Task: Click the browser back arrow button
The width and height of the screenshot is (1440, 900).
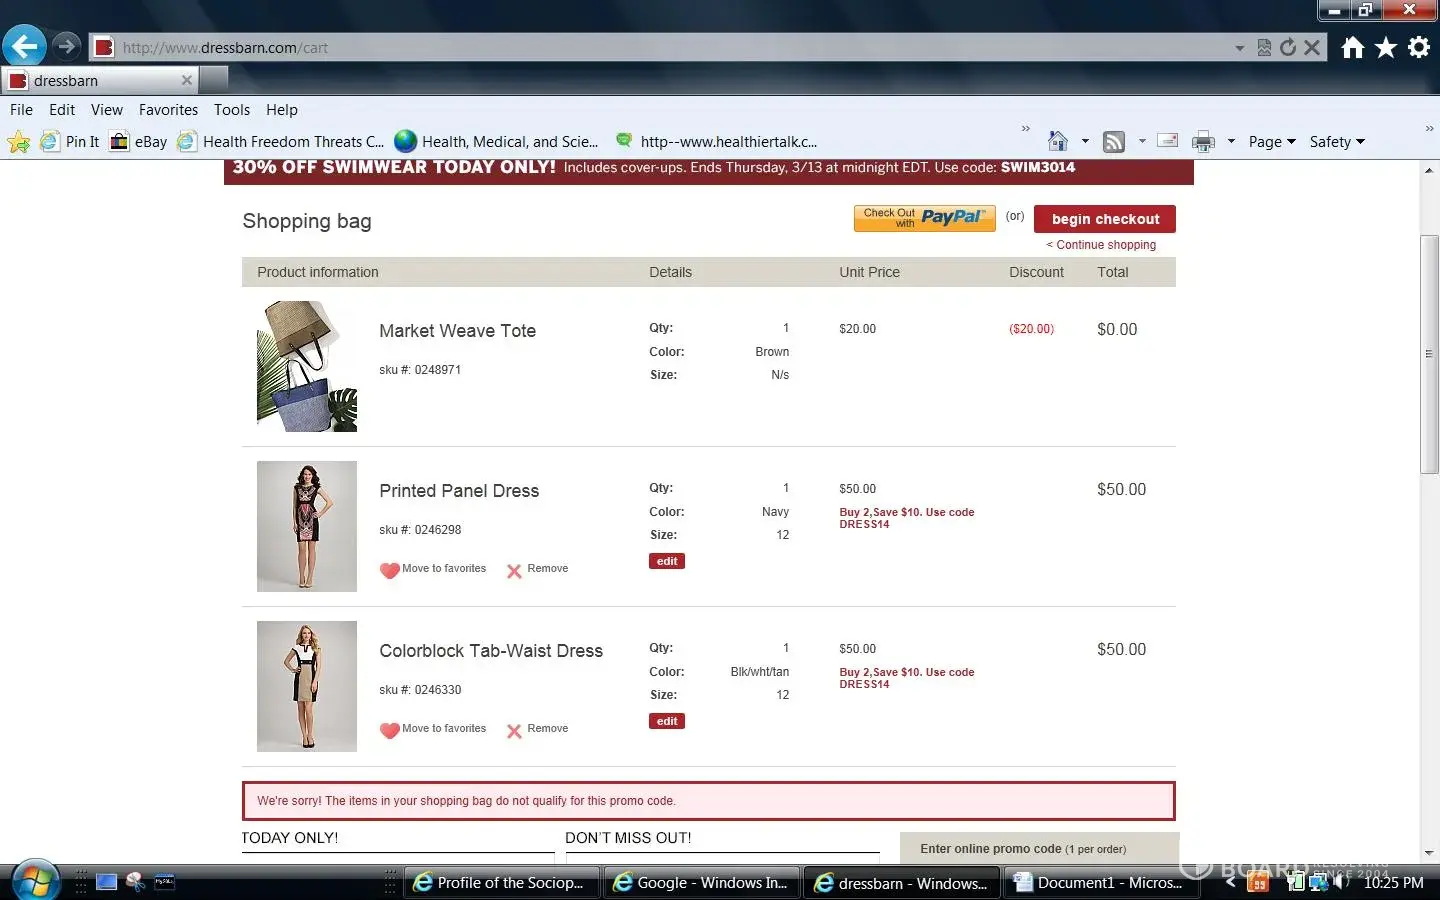Action: tap(24, 46)
